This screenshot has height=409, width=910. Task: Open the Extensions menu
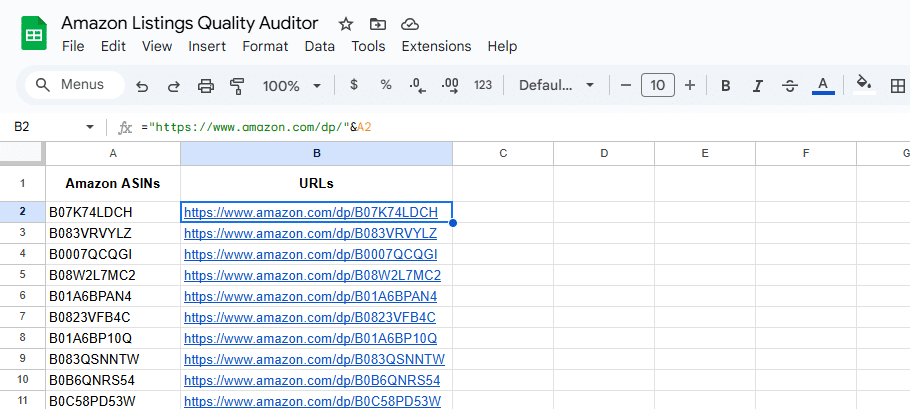[436, 46]
